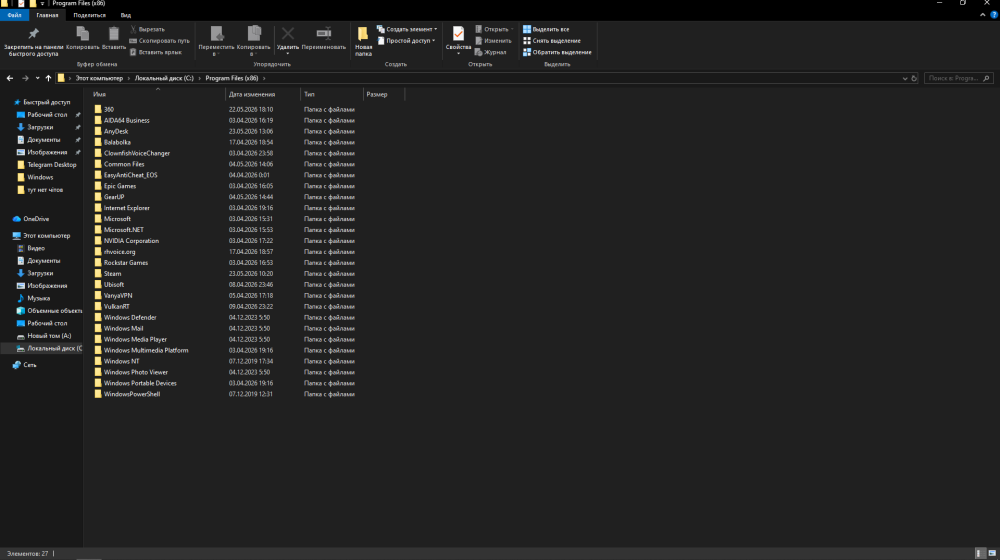
Task: Select the AIDA64 Business folder
Action: (x=127, y=121)
